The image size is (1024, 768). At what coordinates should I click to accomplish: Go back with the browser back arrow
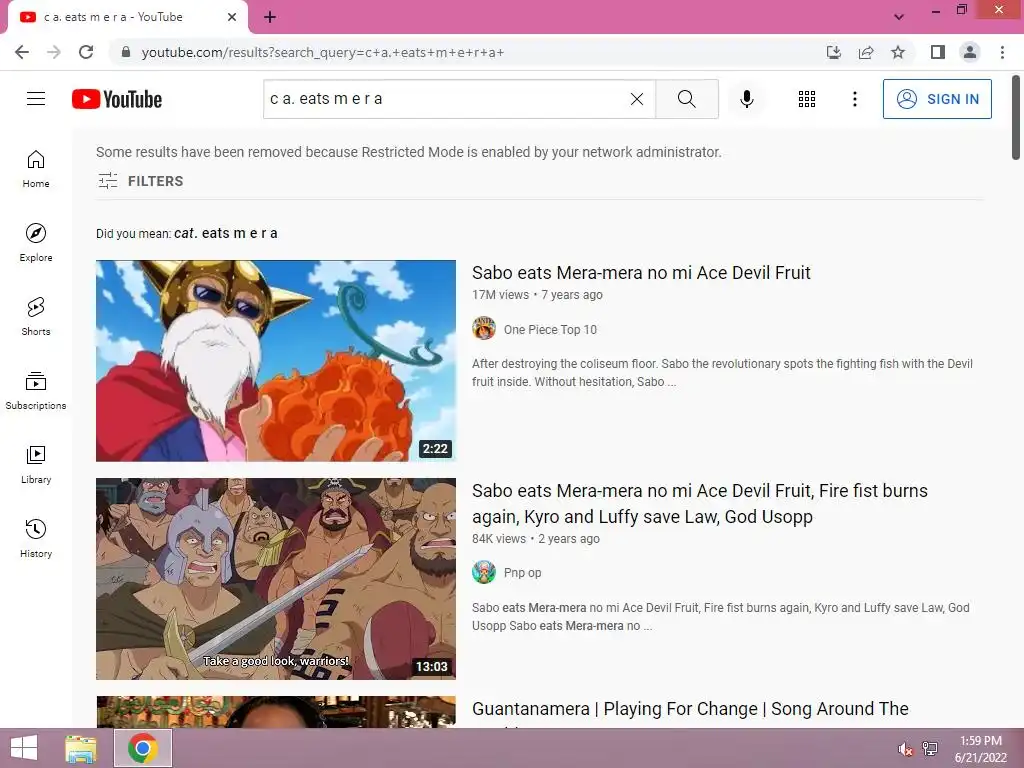[x=22, y=52]
